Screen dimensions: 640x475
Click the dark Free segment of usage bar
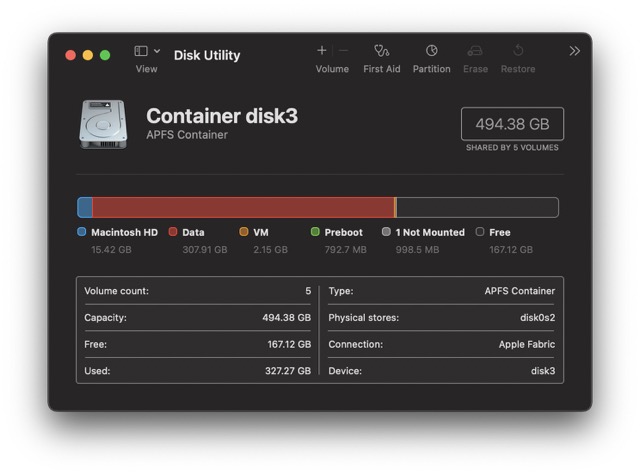pos(478,207)
